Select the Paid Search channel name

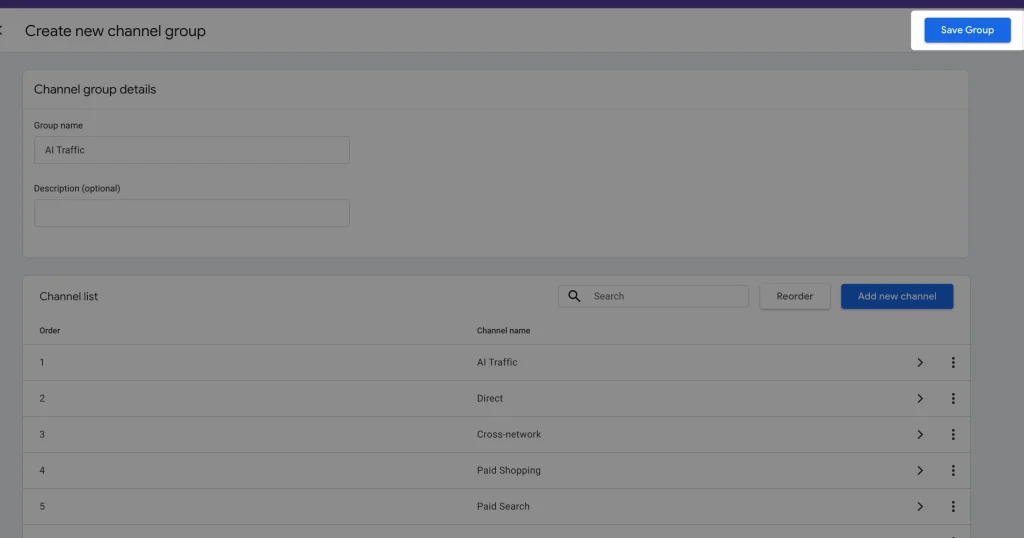[503, 506]
